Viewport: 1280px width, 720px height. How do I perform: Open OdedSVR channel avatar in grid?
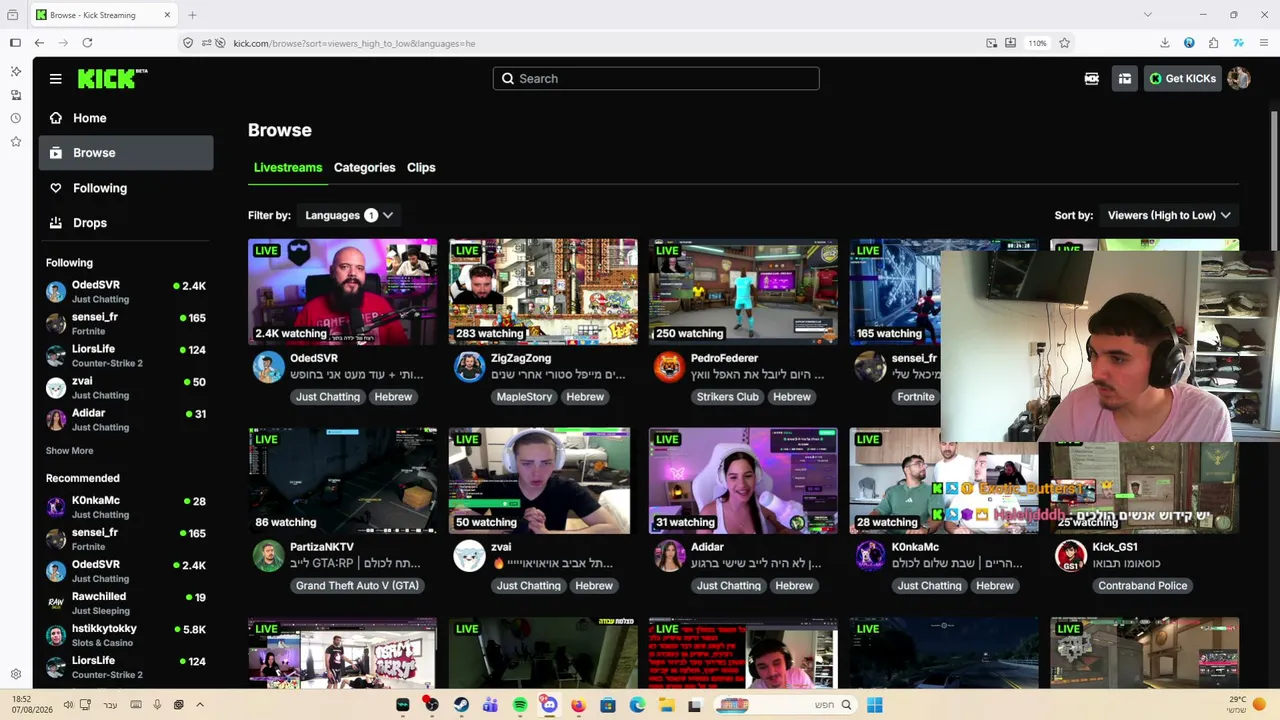point(268,367)
